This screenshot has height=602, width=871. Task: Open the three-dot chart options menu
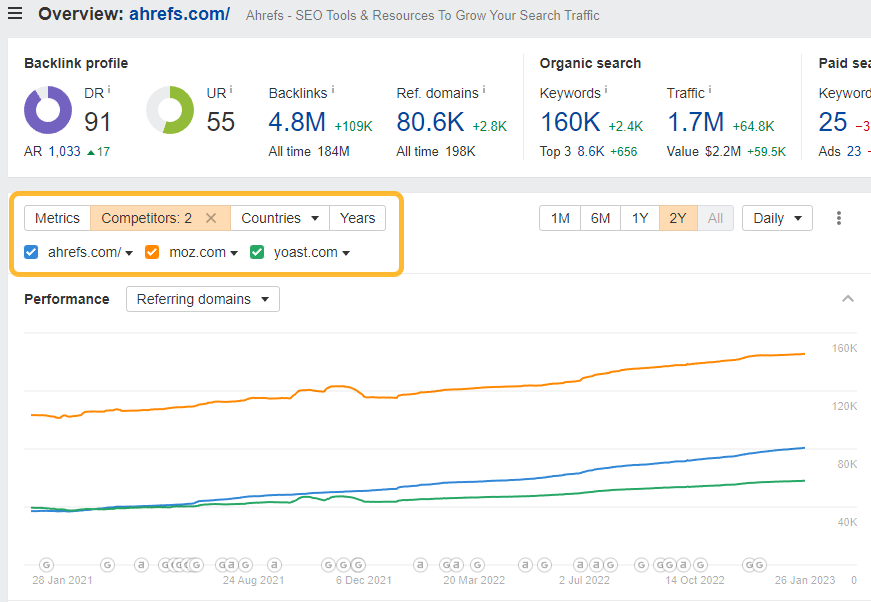839,217
